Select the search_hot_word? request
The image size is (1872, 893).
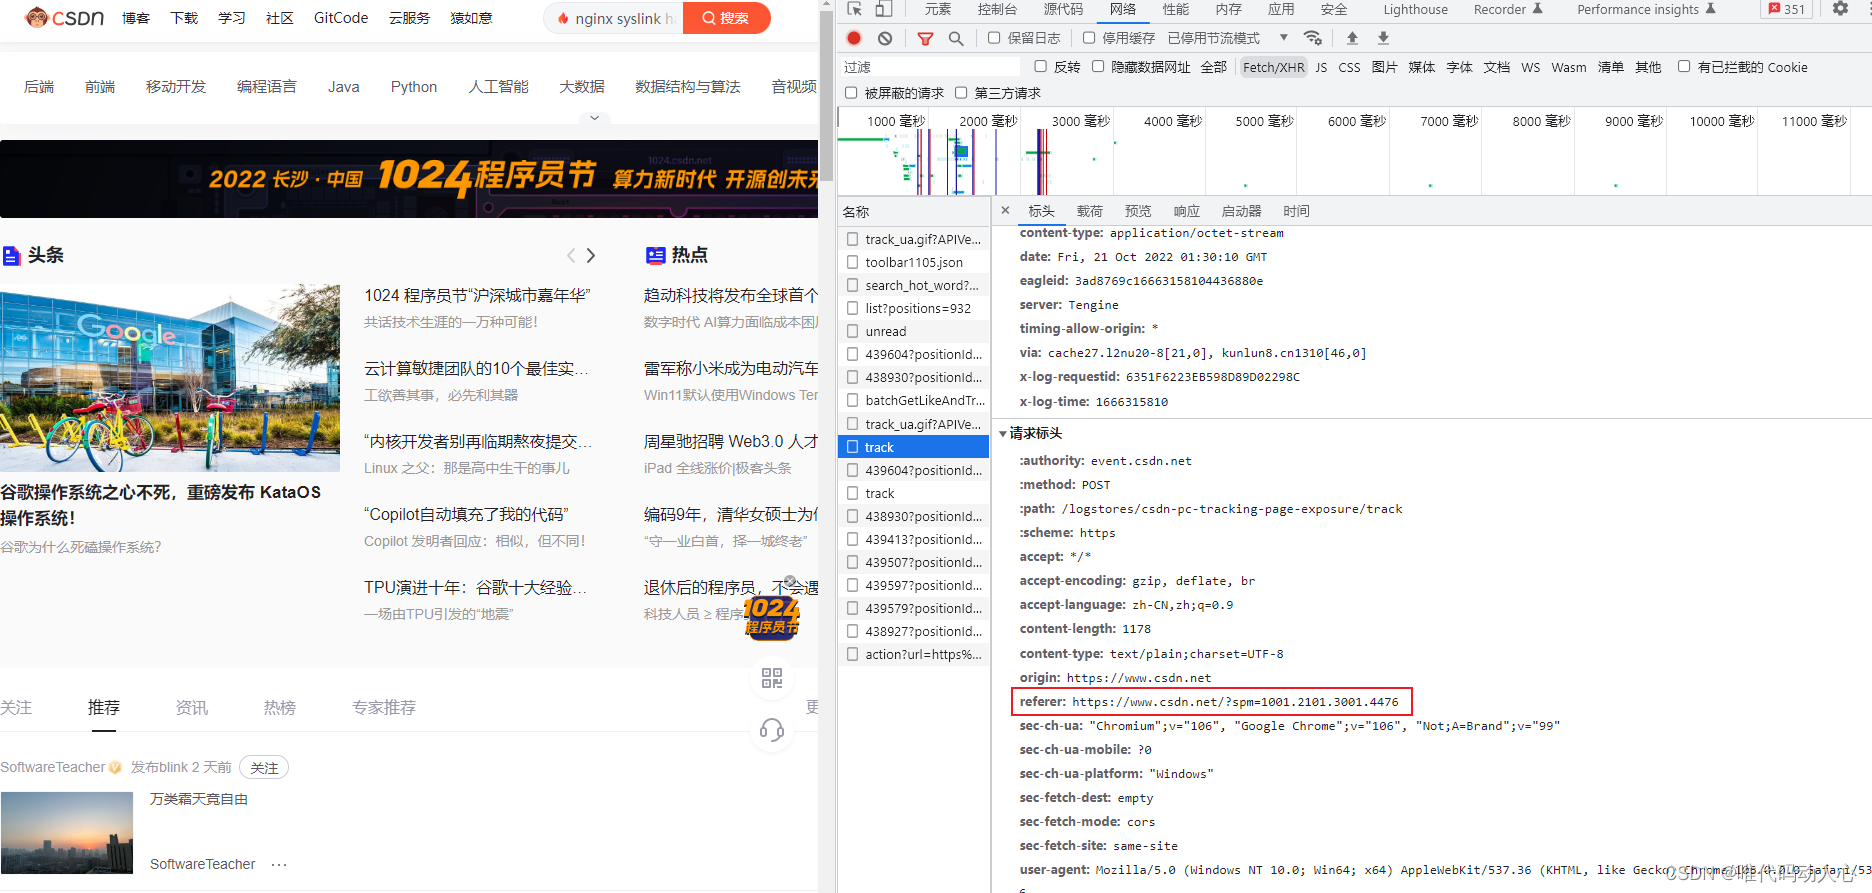[913, 285]
